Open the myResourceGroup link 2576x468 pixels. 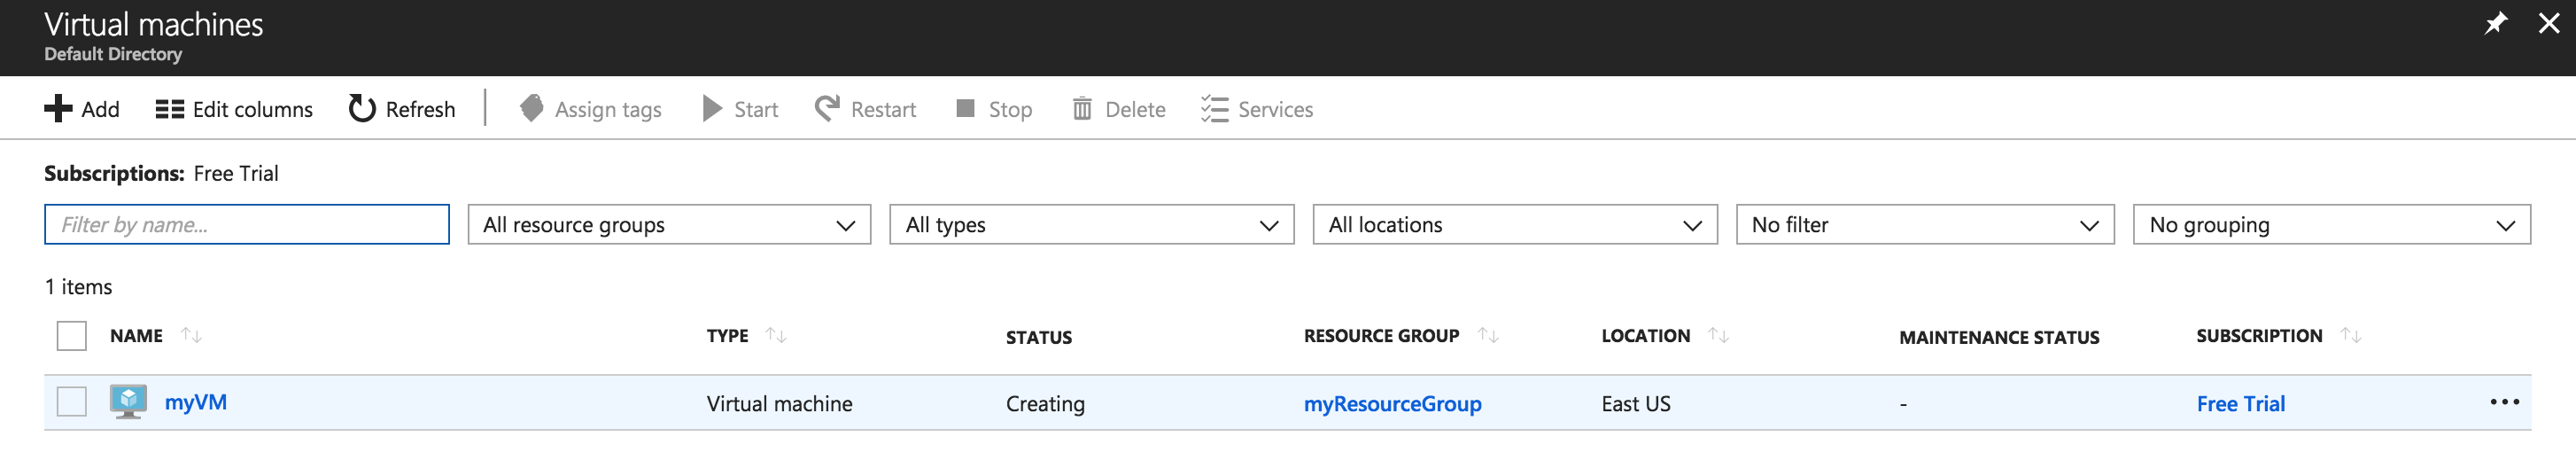tap(1392, 404)
